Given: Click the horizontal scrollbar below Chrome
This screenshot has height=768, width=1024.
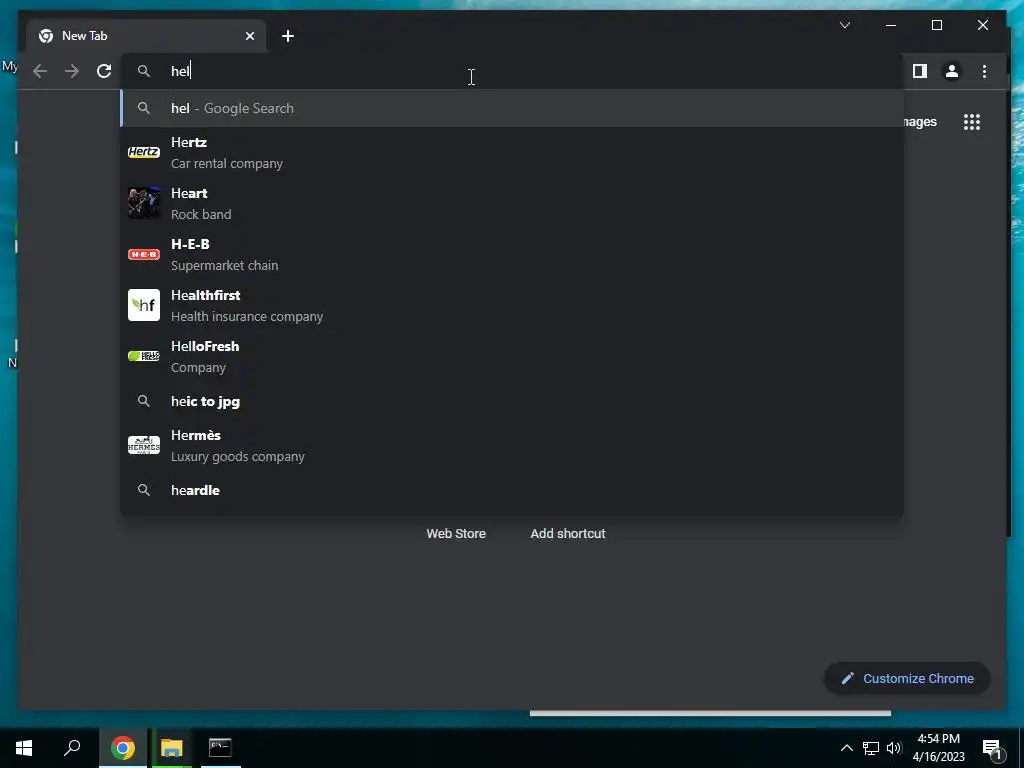Looking at the screenshot, I should coord(710,713).
